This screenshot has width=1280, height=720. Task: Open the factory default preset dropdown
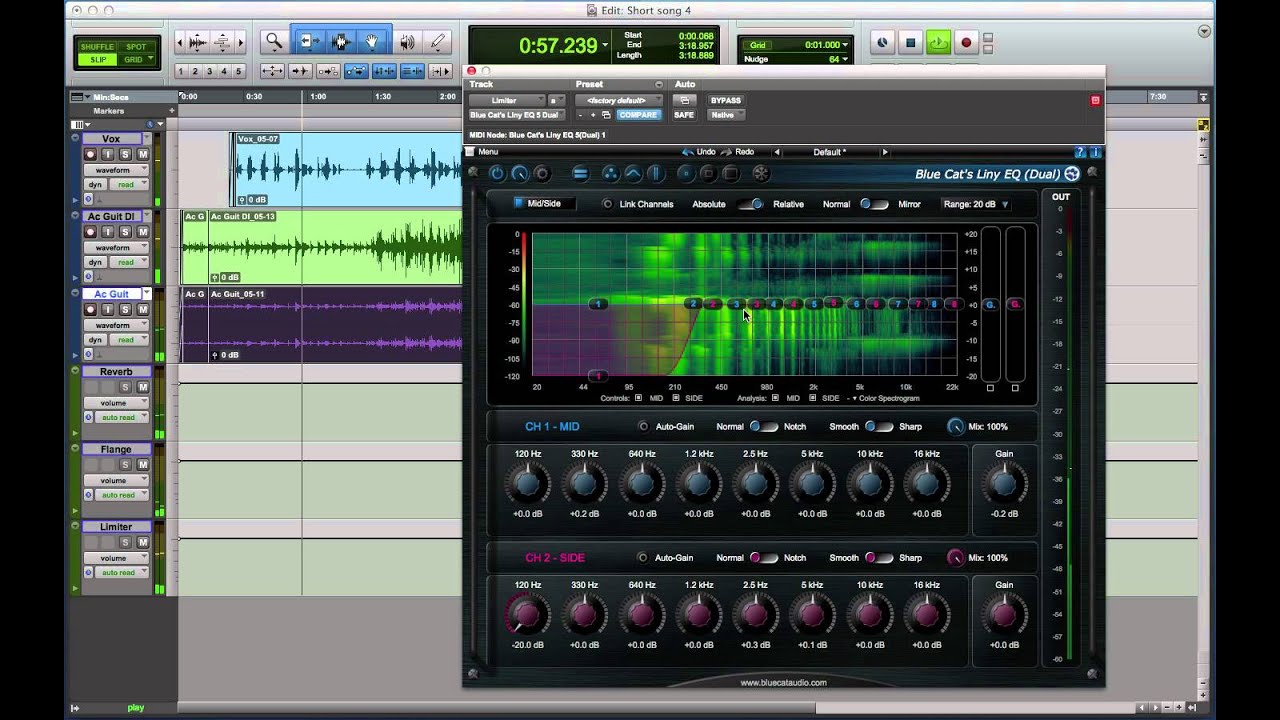618,100
